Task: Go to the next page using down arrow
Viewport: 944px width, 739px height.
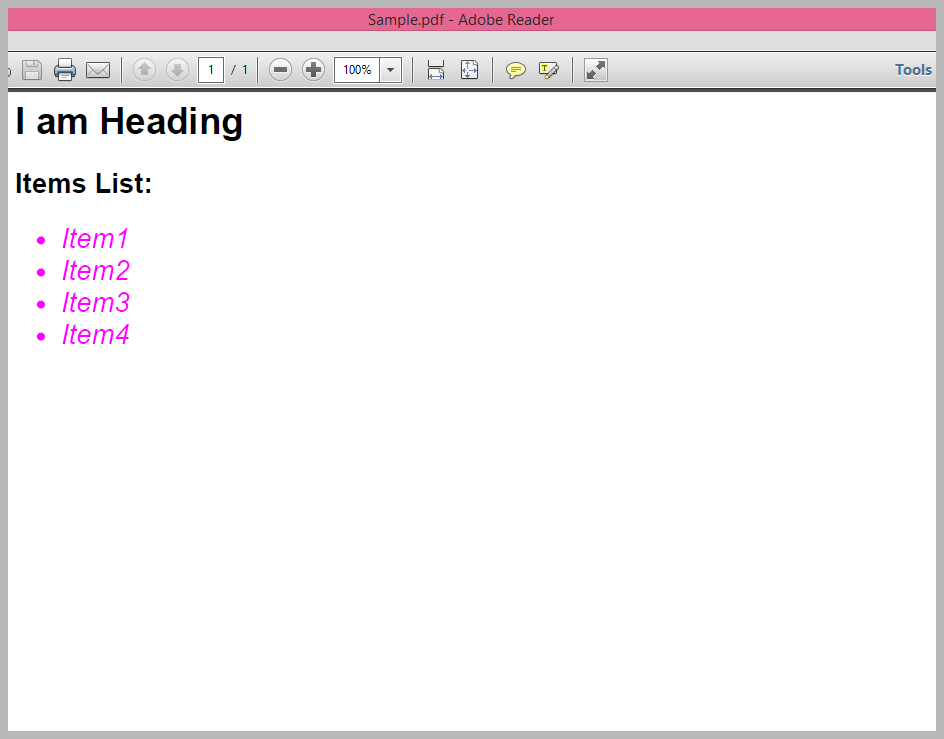Action: pos(177,70)
